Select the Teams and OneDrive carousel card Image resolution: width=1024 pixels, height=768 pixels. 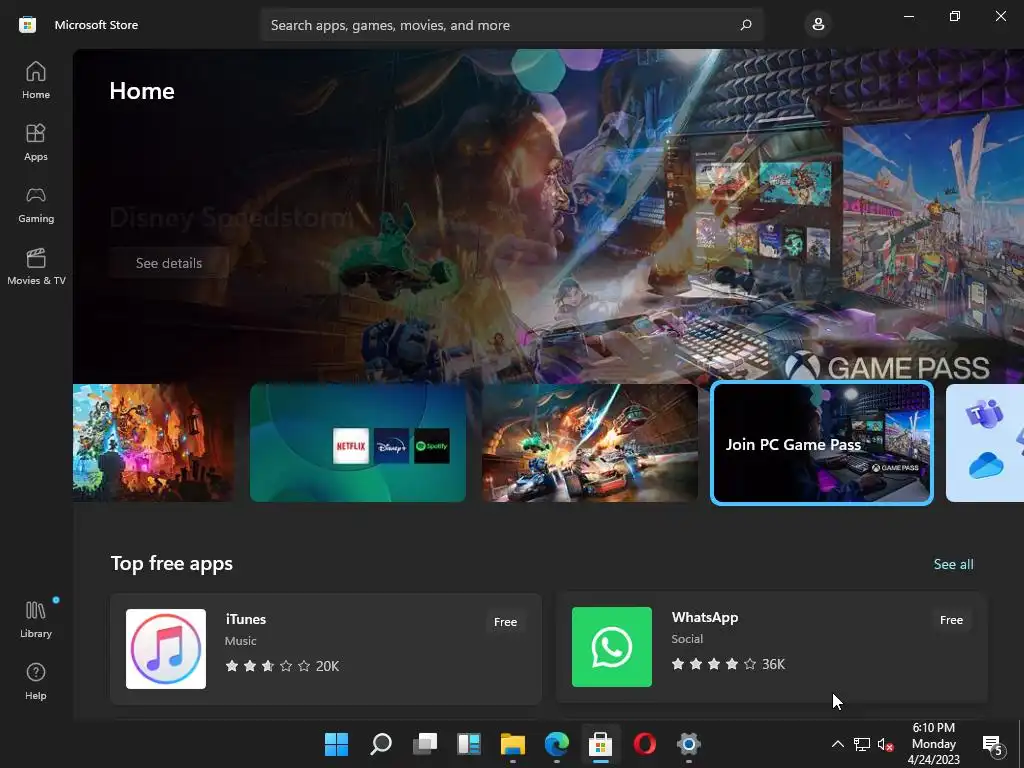click(985, 443)
